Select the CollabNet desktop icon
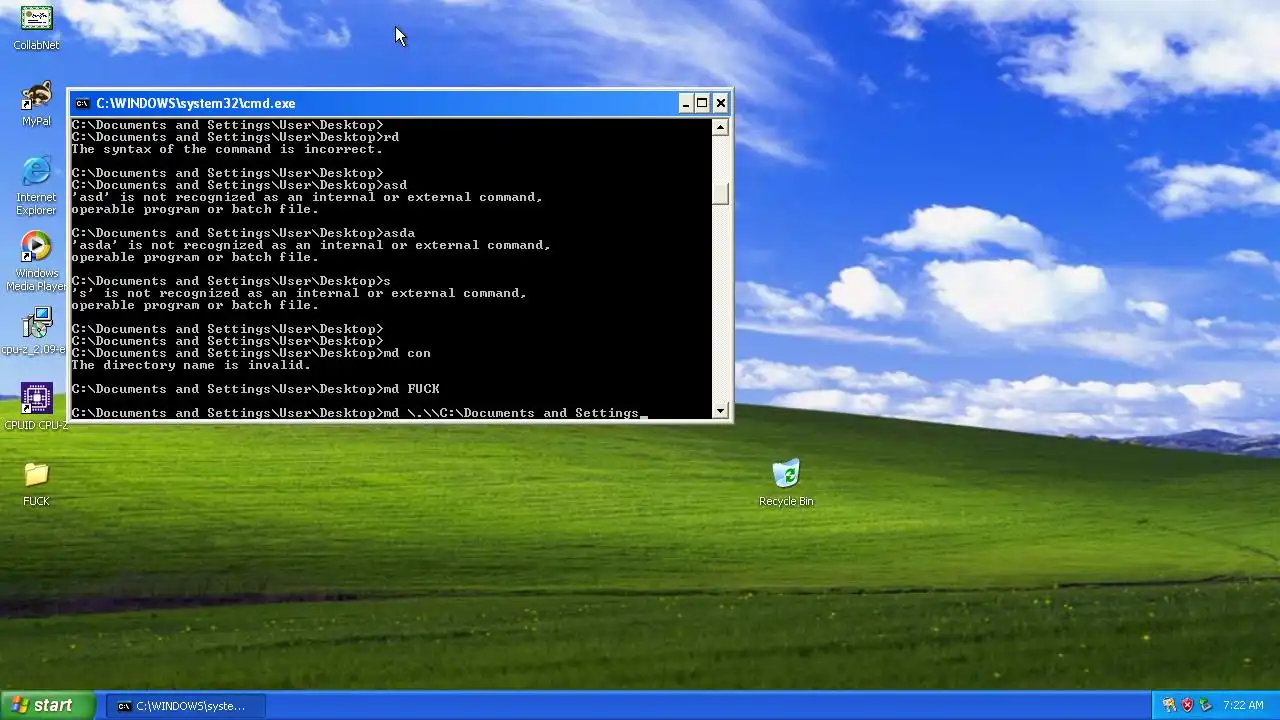This screenshot has height=720, width=1280. coord(36,27)
